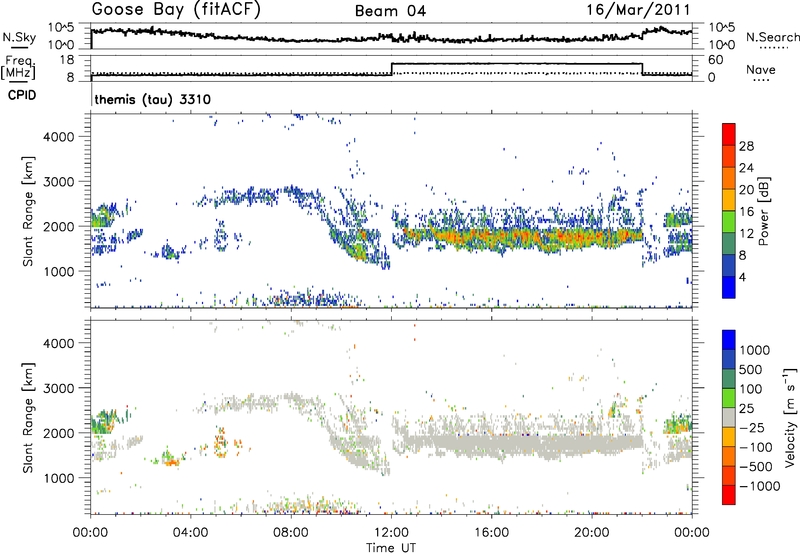The width and height of the screenshot is (800, 554).
Task: Click the green Velocity segment between 25 and 100
Action: (x=729, y=398)
